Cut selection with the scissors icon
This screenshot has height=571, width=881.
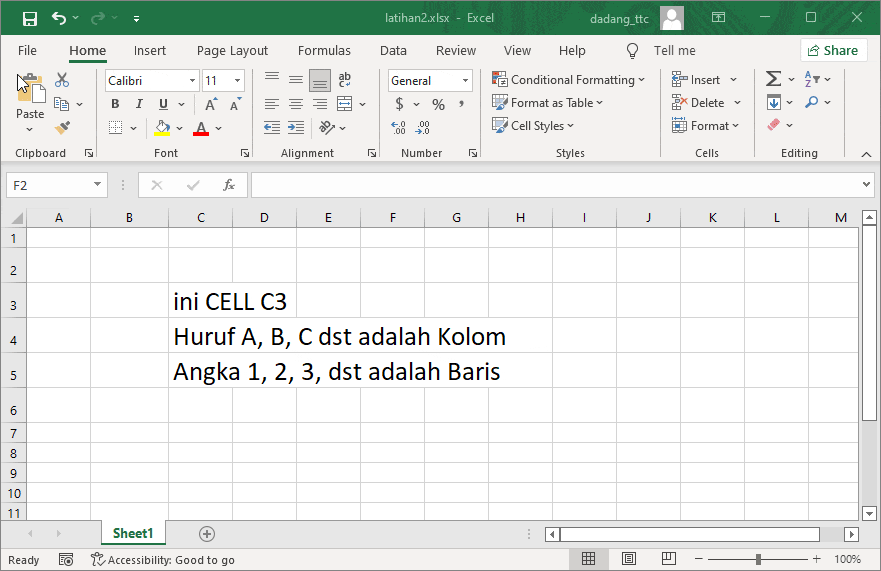pos(62,80)
